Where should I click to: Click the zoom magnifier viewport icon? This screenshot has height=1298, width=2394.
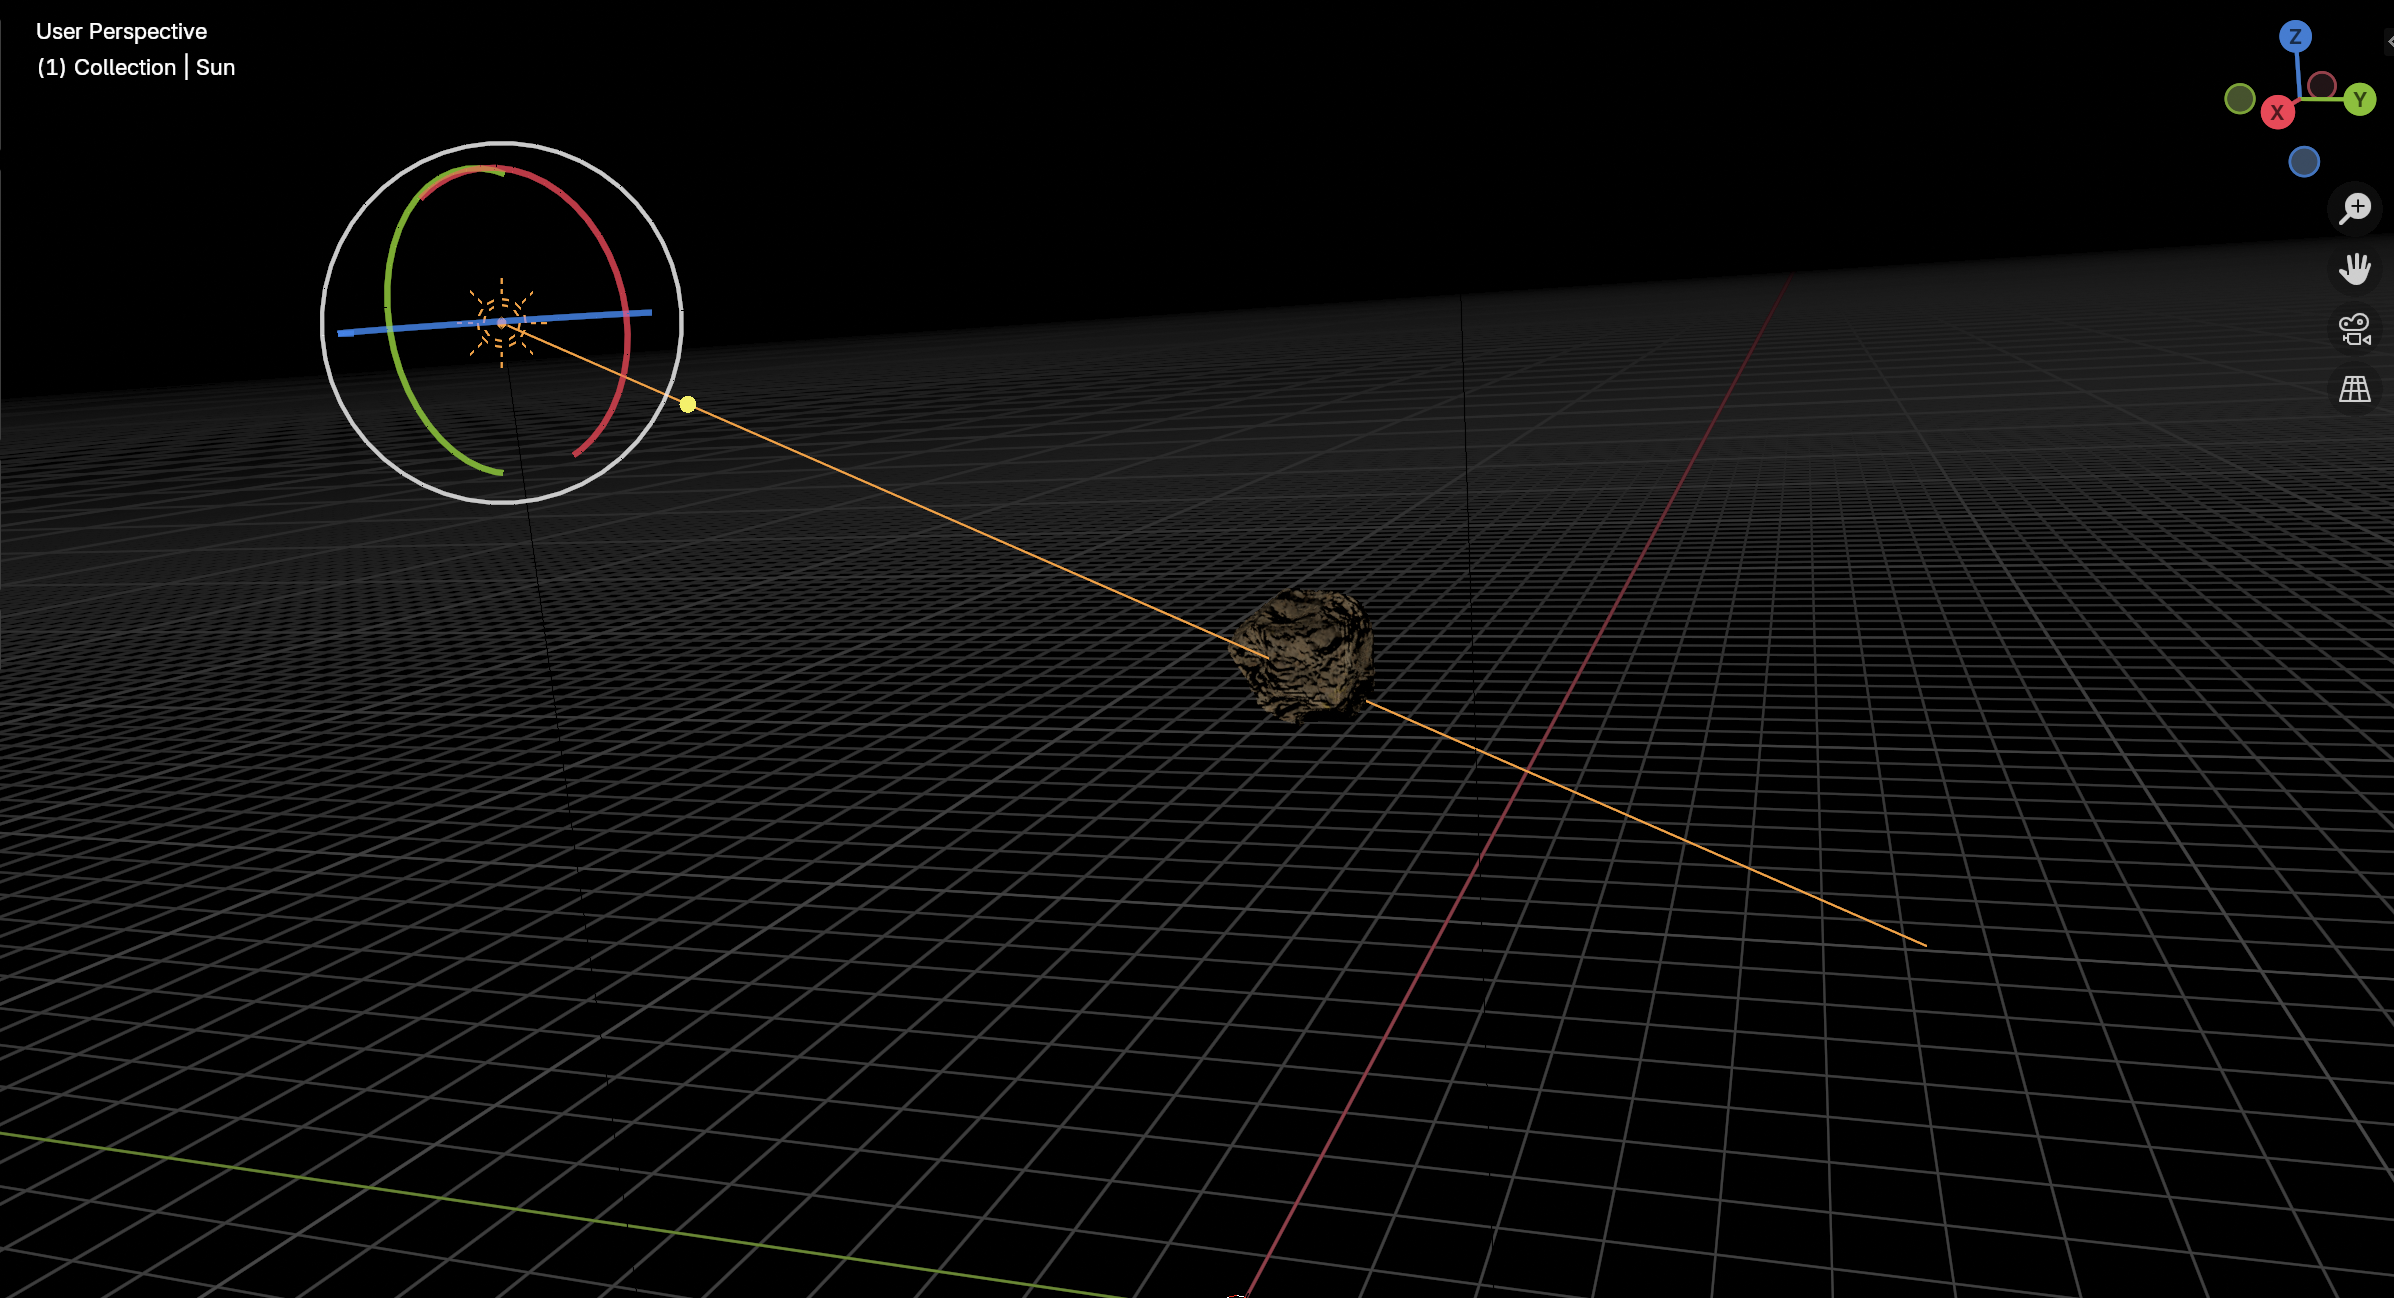tap(2355, 208)
